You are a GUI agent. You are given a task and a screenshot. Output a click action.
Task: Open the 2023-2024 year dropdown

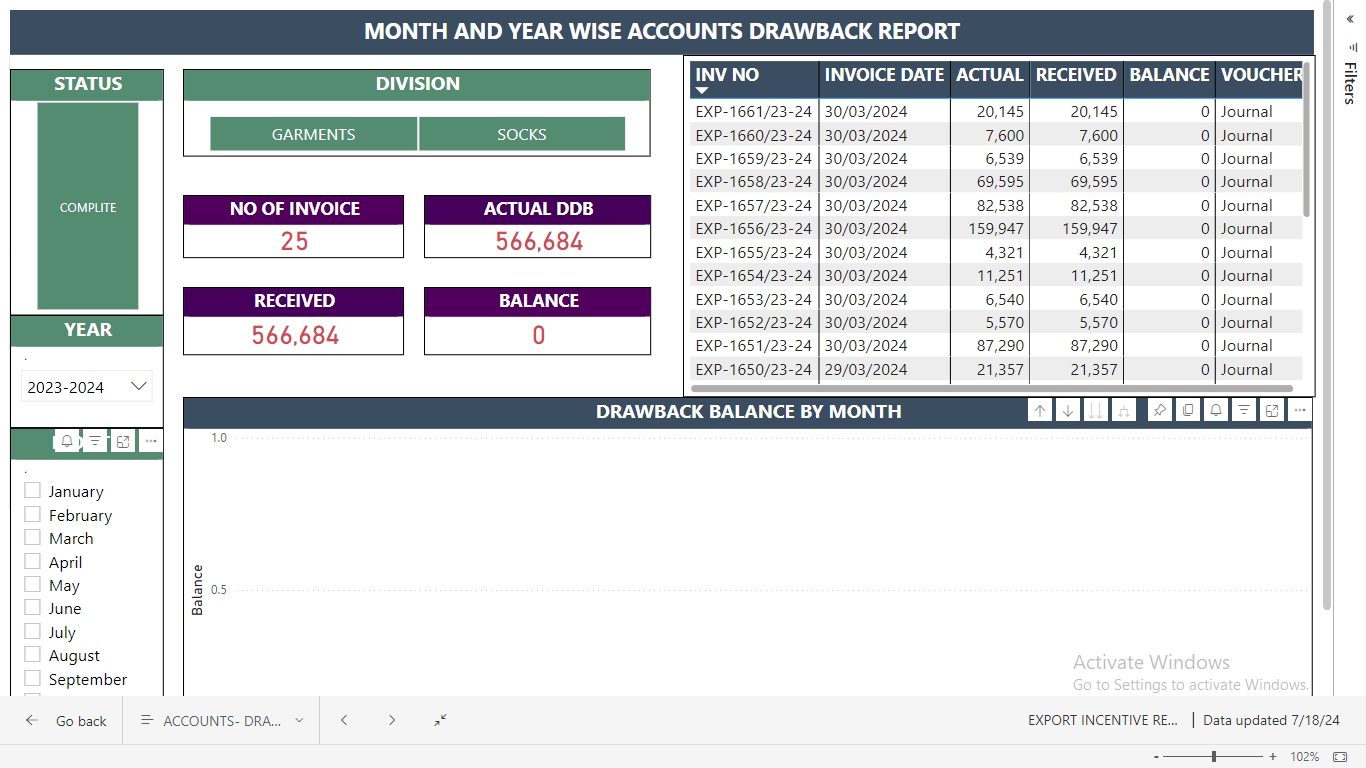point(139,386)
